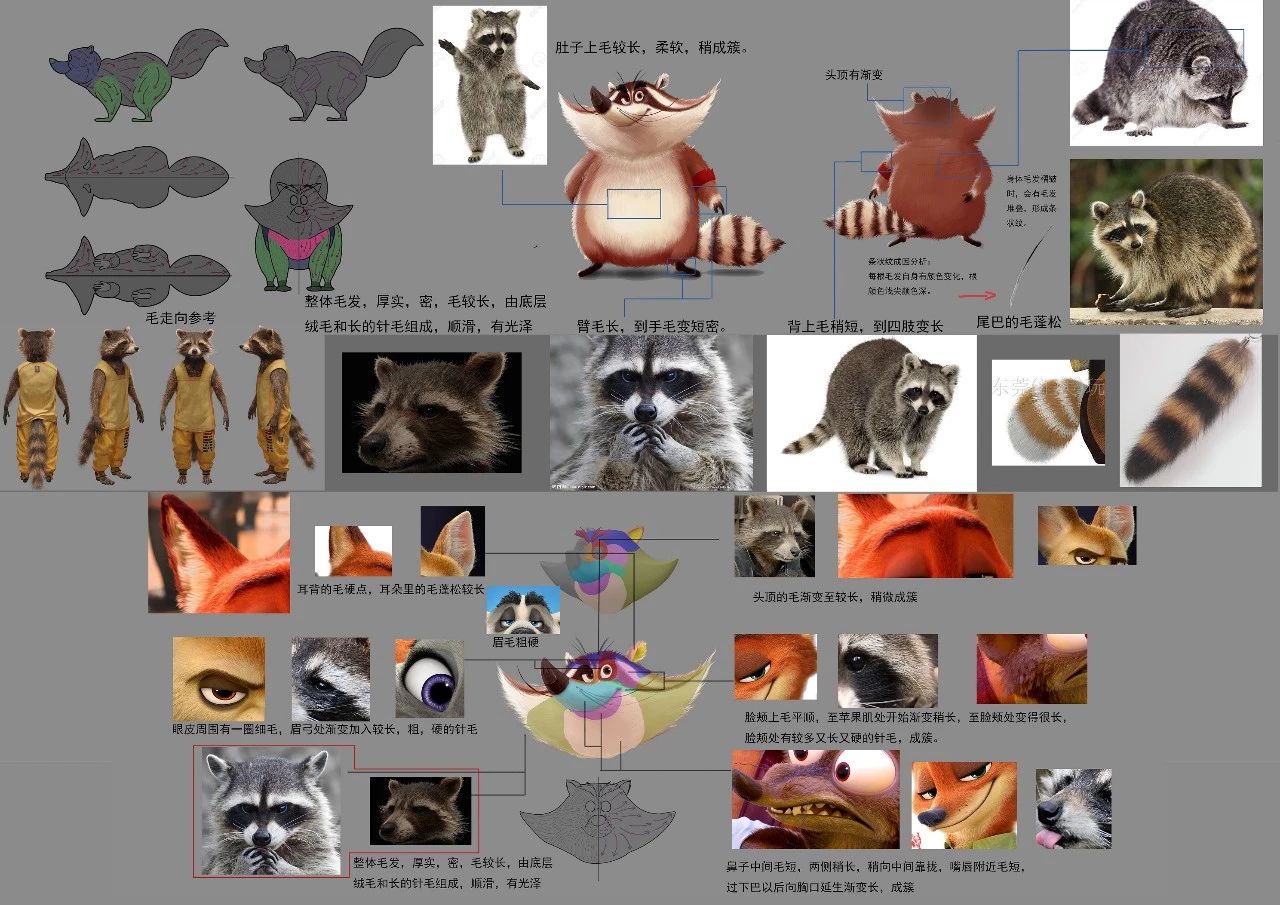Image resolution: width=1280 pixels, height=905 pixels.
Task: Select the label "头顶有渐变"
Action: pyautogui.click(x=854, y=75)
